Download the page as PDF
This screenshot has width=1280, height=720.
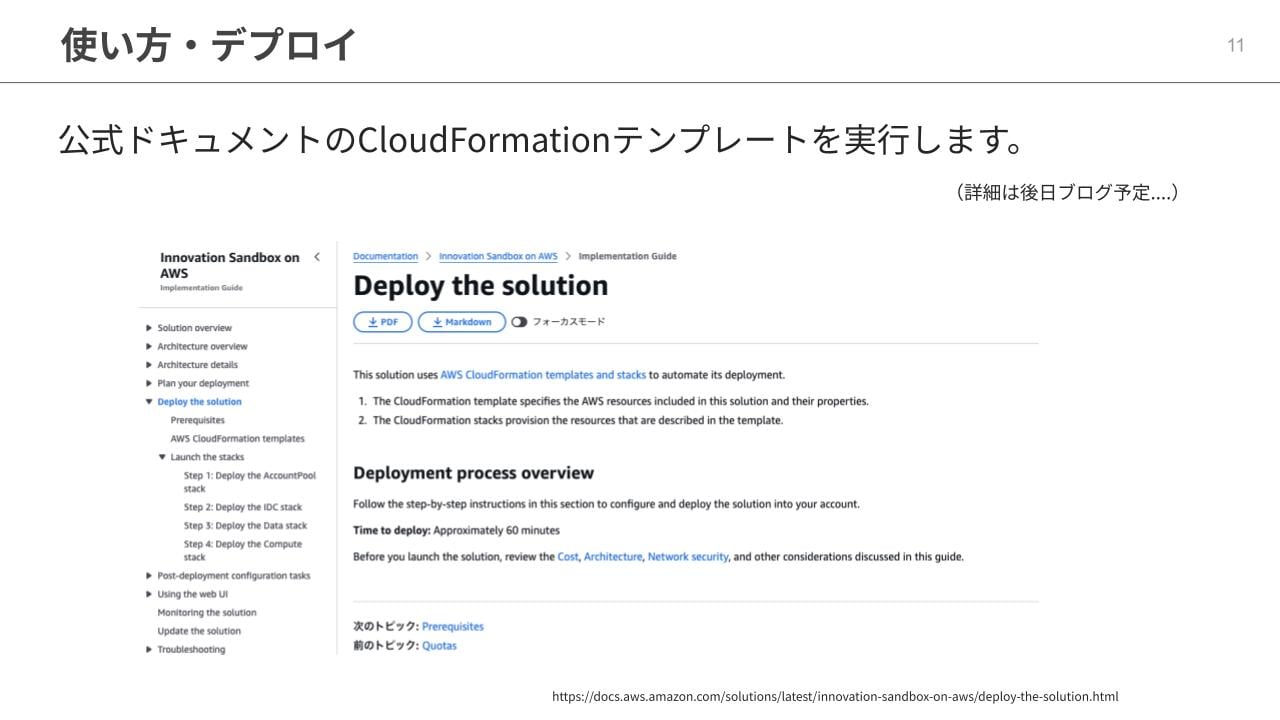pos(382,322)
